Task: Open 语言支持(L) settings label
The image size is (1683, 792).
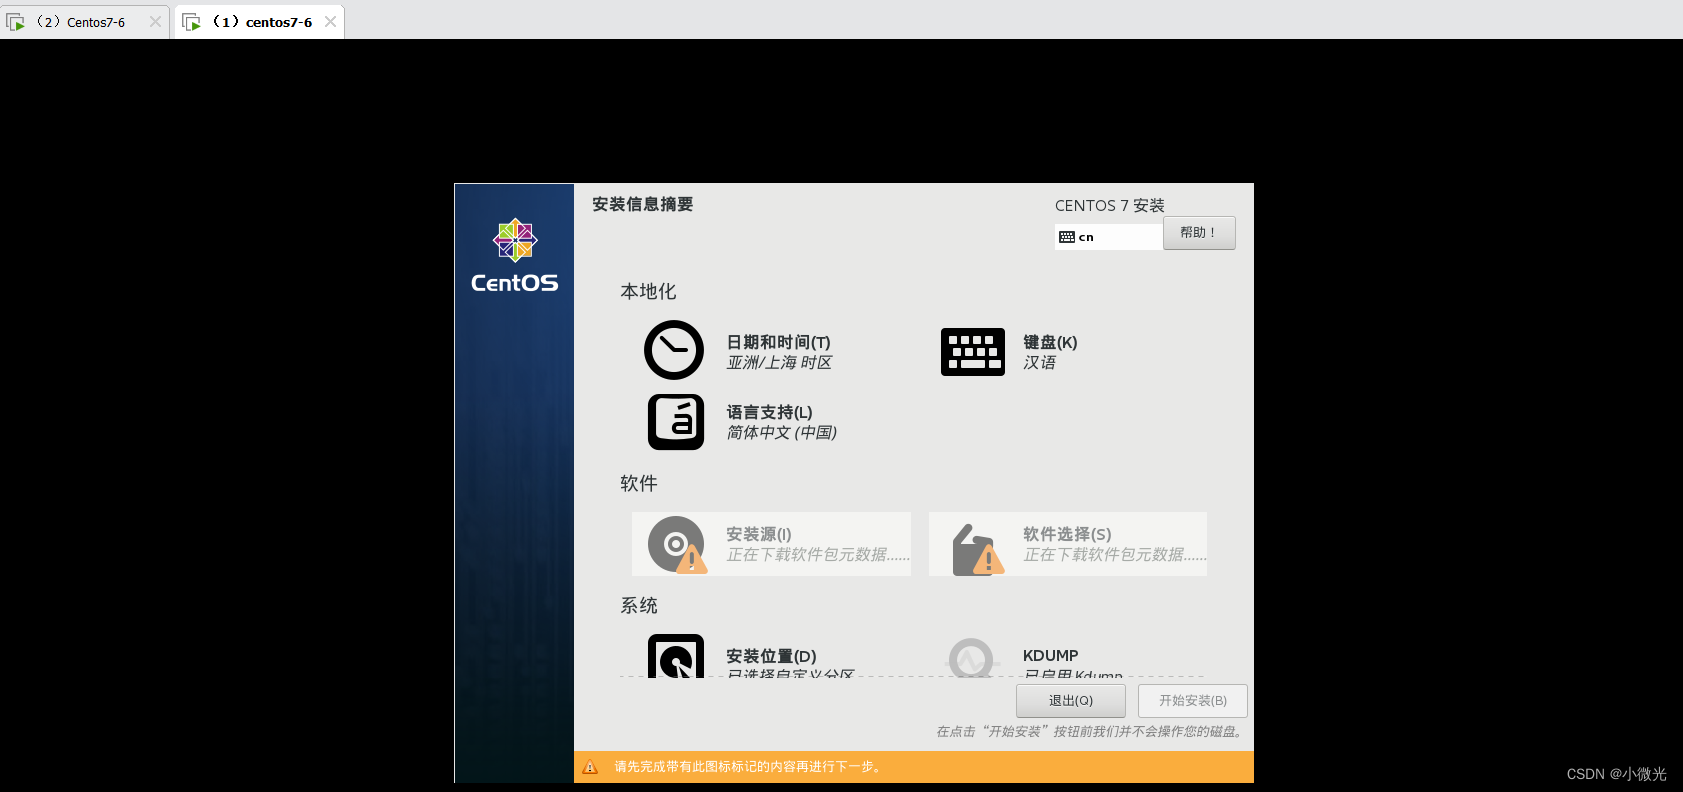Action: [770, 412]
